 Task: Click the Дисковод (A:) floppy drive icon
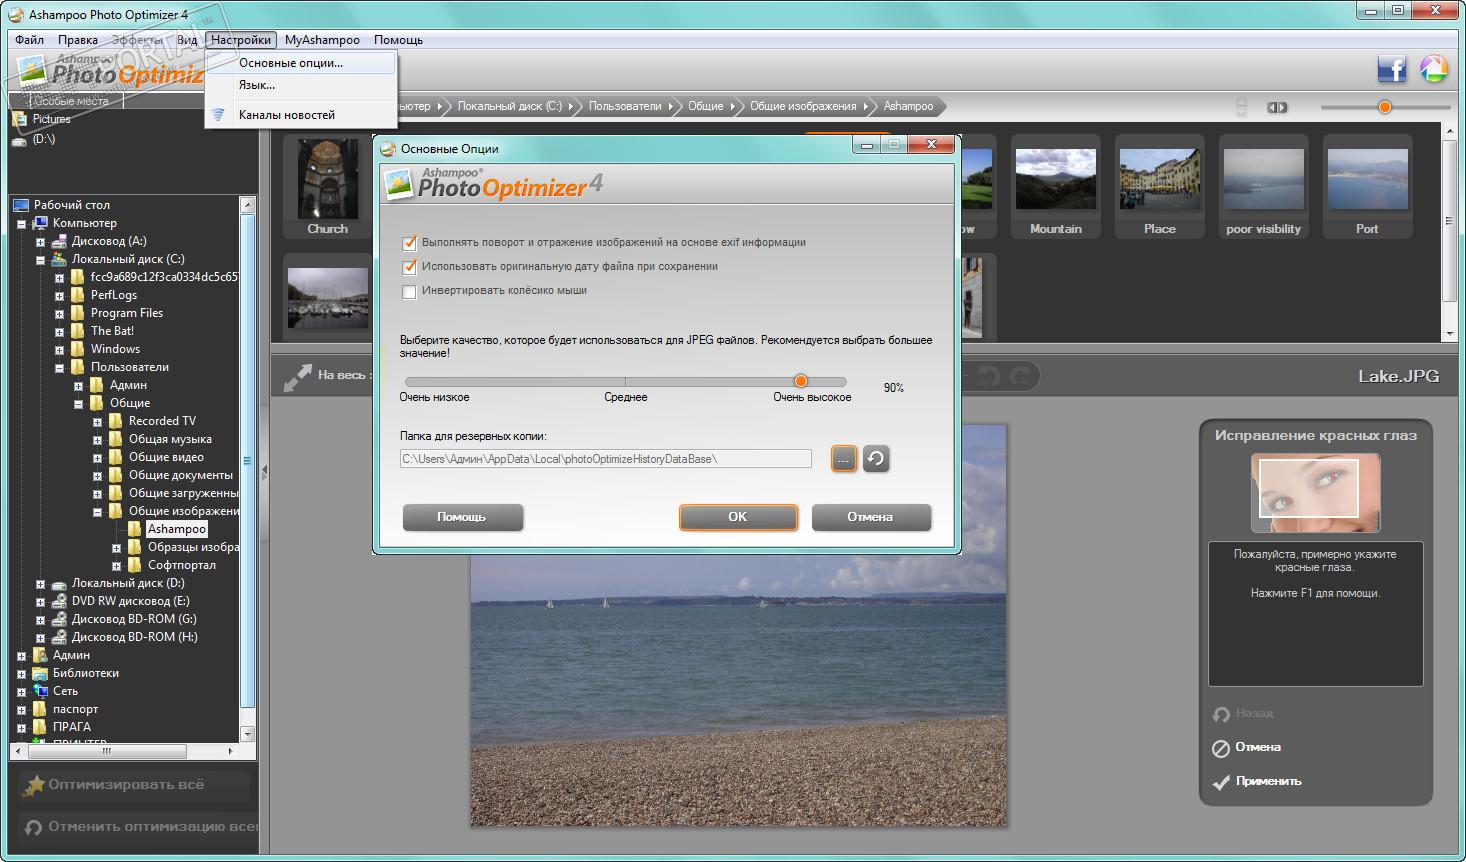[x=59, y=241]
